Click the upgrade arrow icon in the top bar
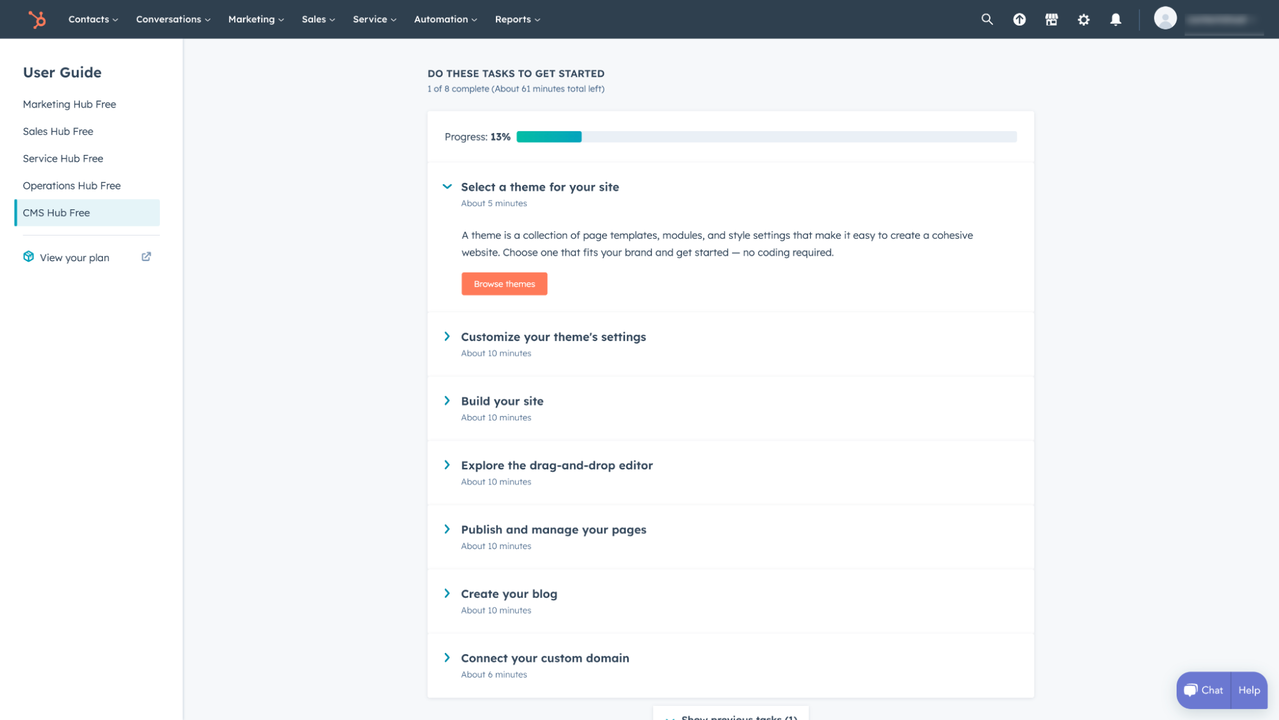This screenshot has height=720, width=1279. pos(1019,19)
